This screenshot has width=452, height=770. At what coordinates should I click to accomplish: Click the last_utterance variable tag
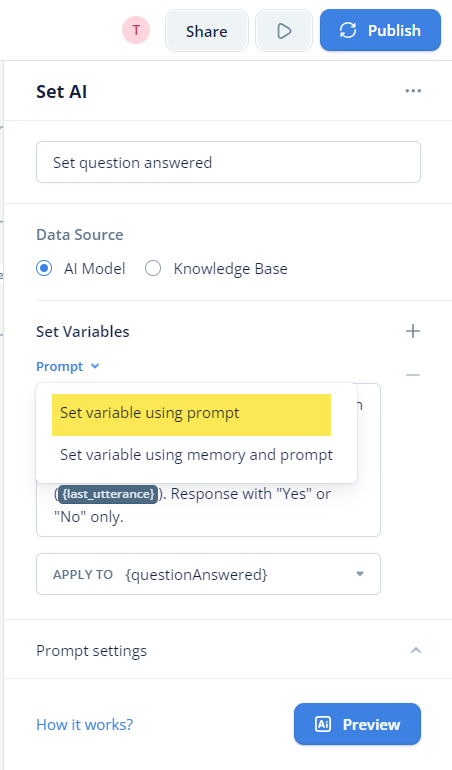pos(109,494)
